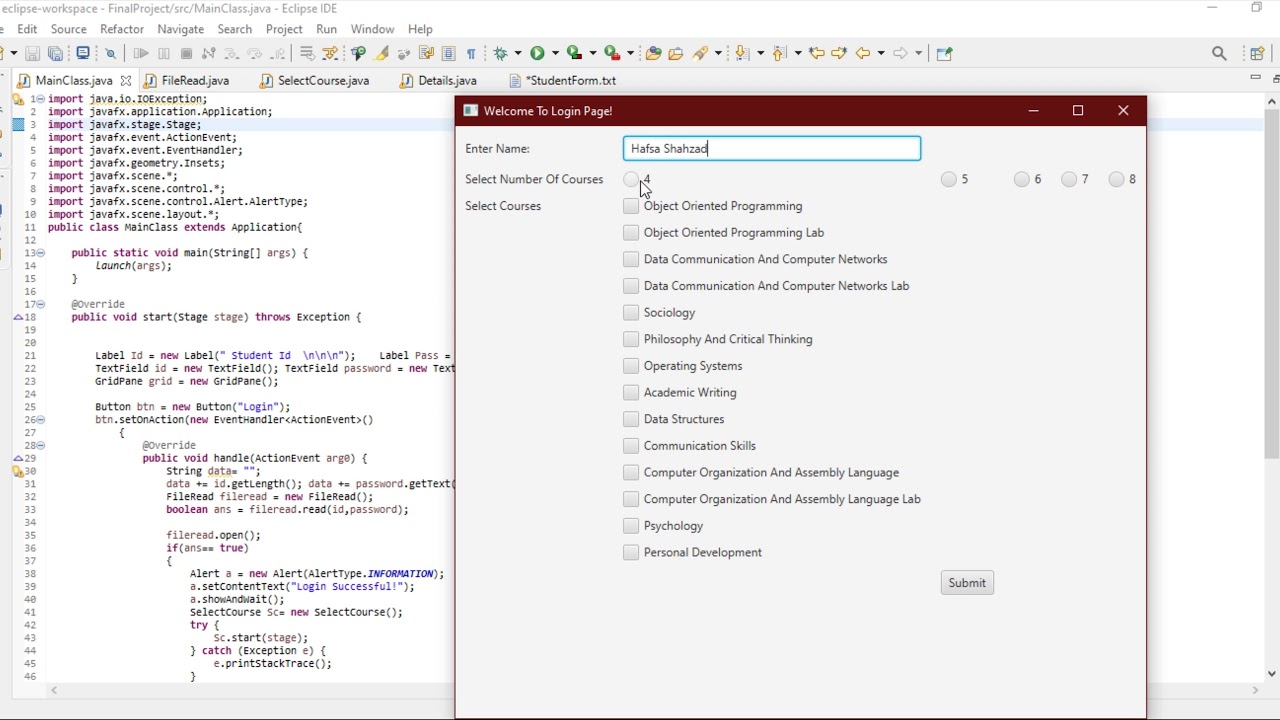Minimize the editor area with its minimize icon

pyautogui.click(x=1255, y=78)
